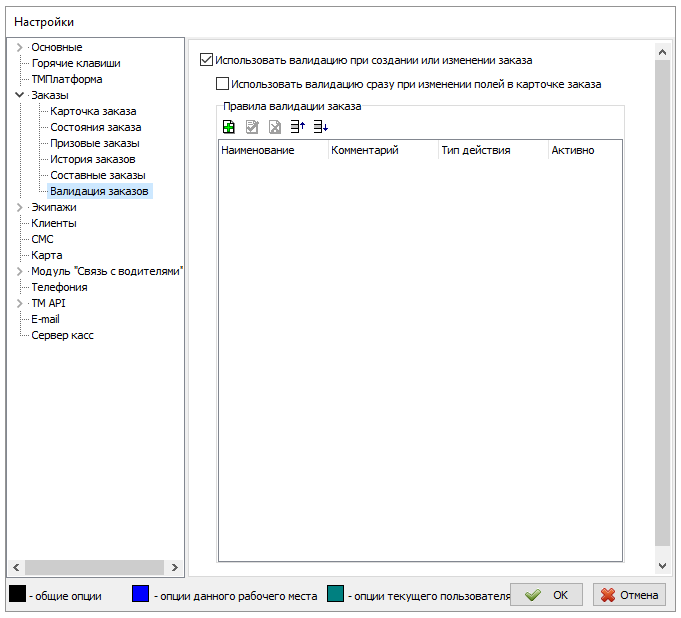
Task: Open the Горячие клавиши settings section
Action: point(76,63)
